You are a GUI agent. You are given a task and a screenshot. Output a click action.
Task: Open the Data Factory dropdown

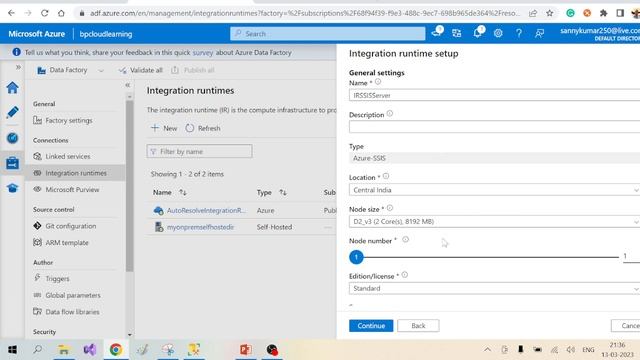coord(70,70)
